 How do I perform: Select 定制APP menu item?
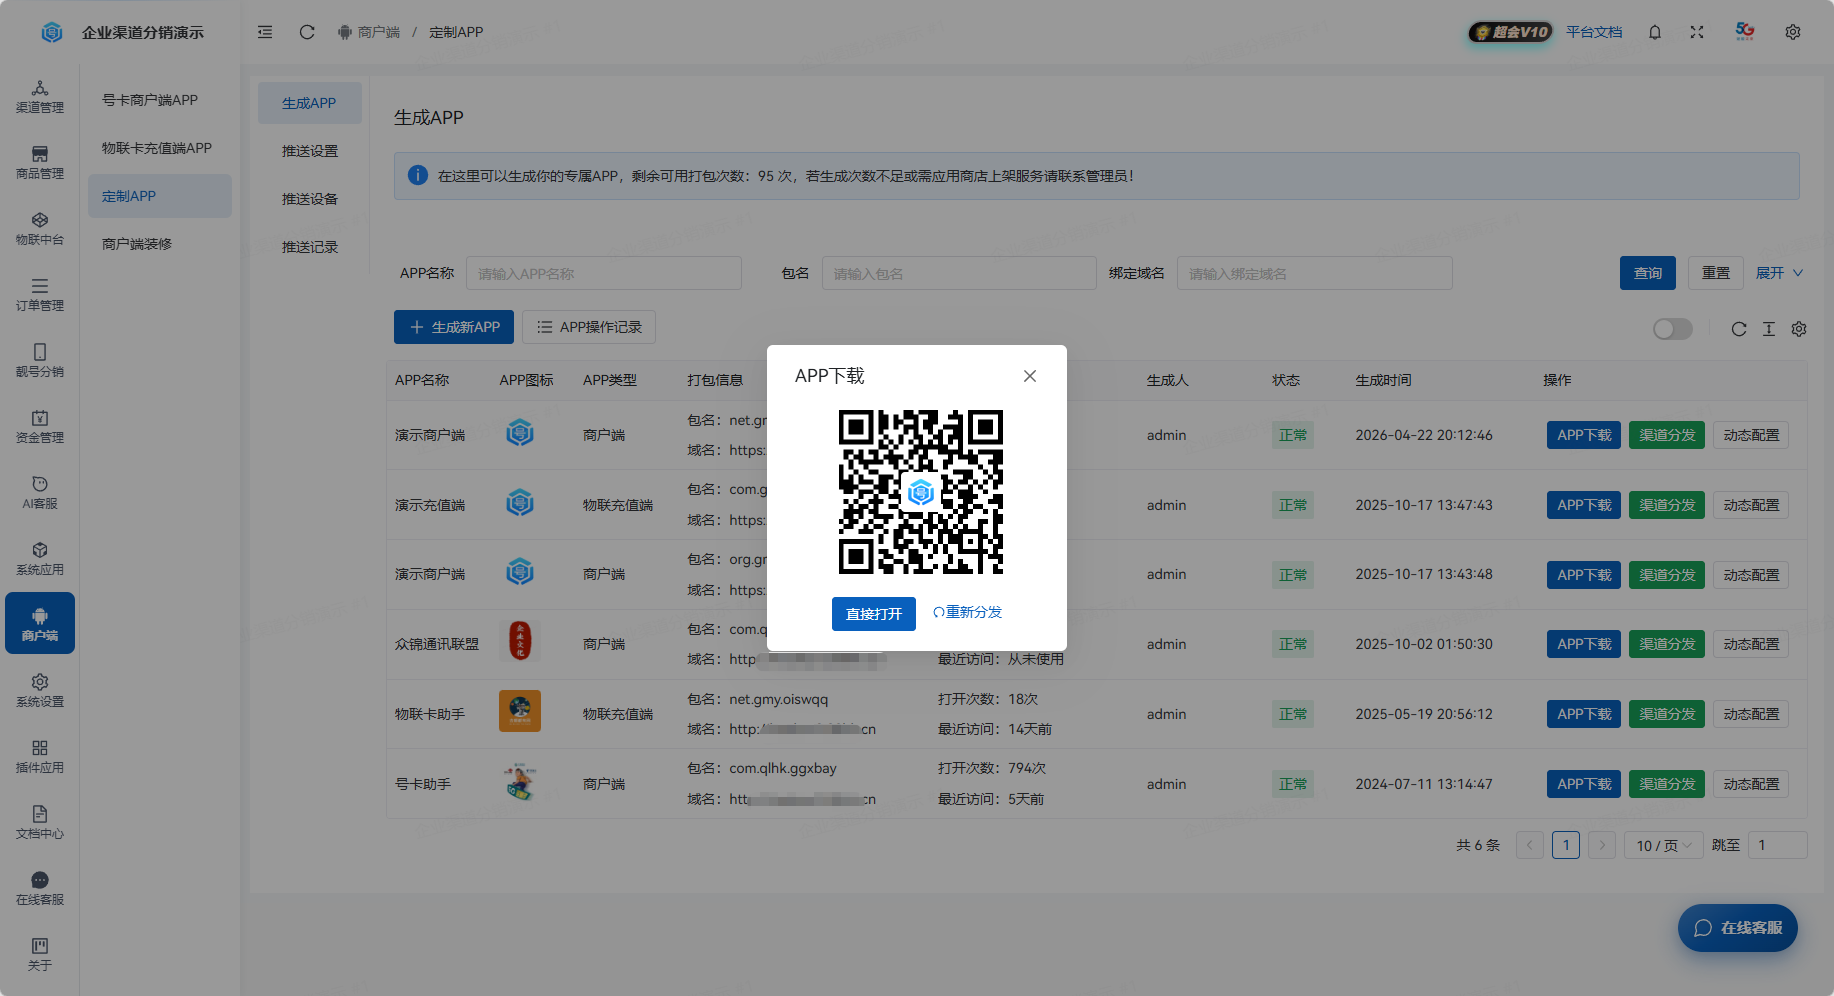(x=160, y=196)
